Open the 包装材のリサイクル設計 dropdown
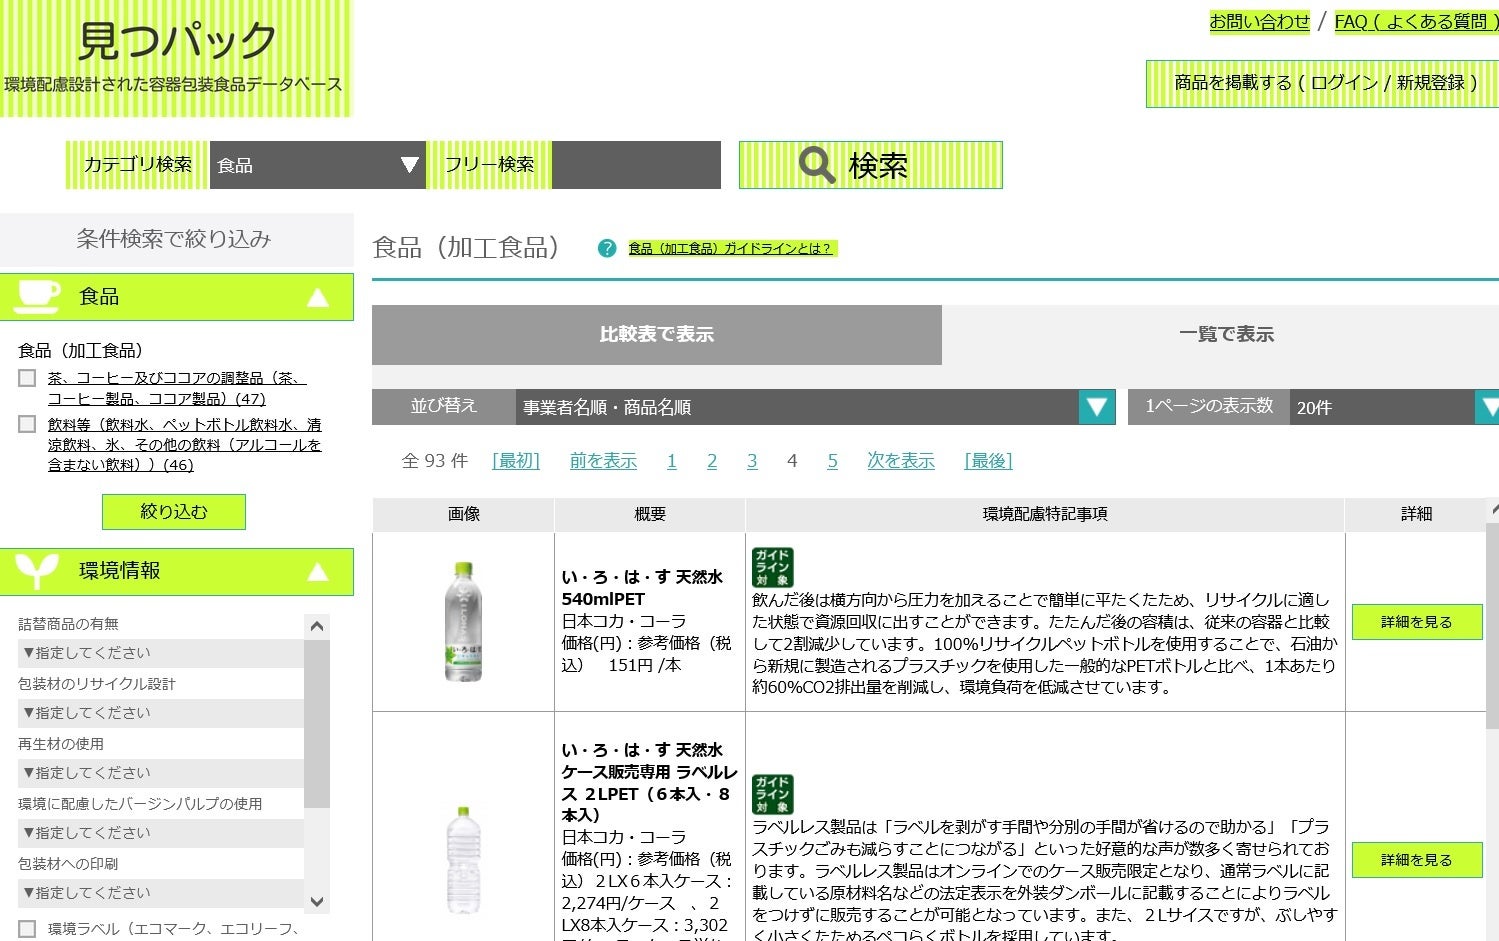Viewport: 1499px width, 941px height. pos(161,713)
